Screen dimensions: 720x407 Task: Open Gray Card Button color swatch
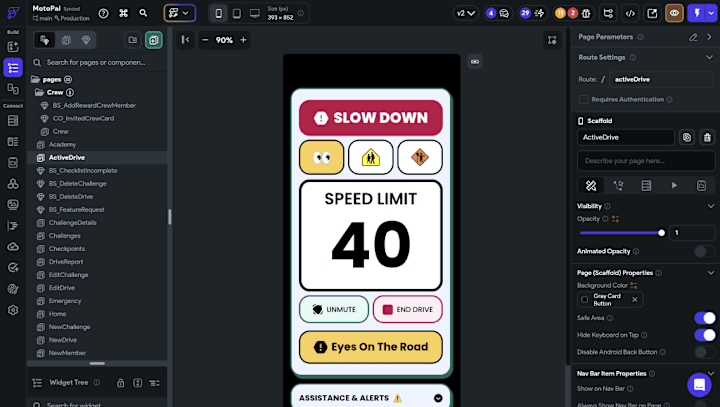coord(585,300)
